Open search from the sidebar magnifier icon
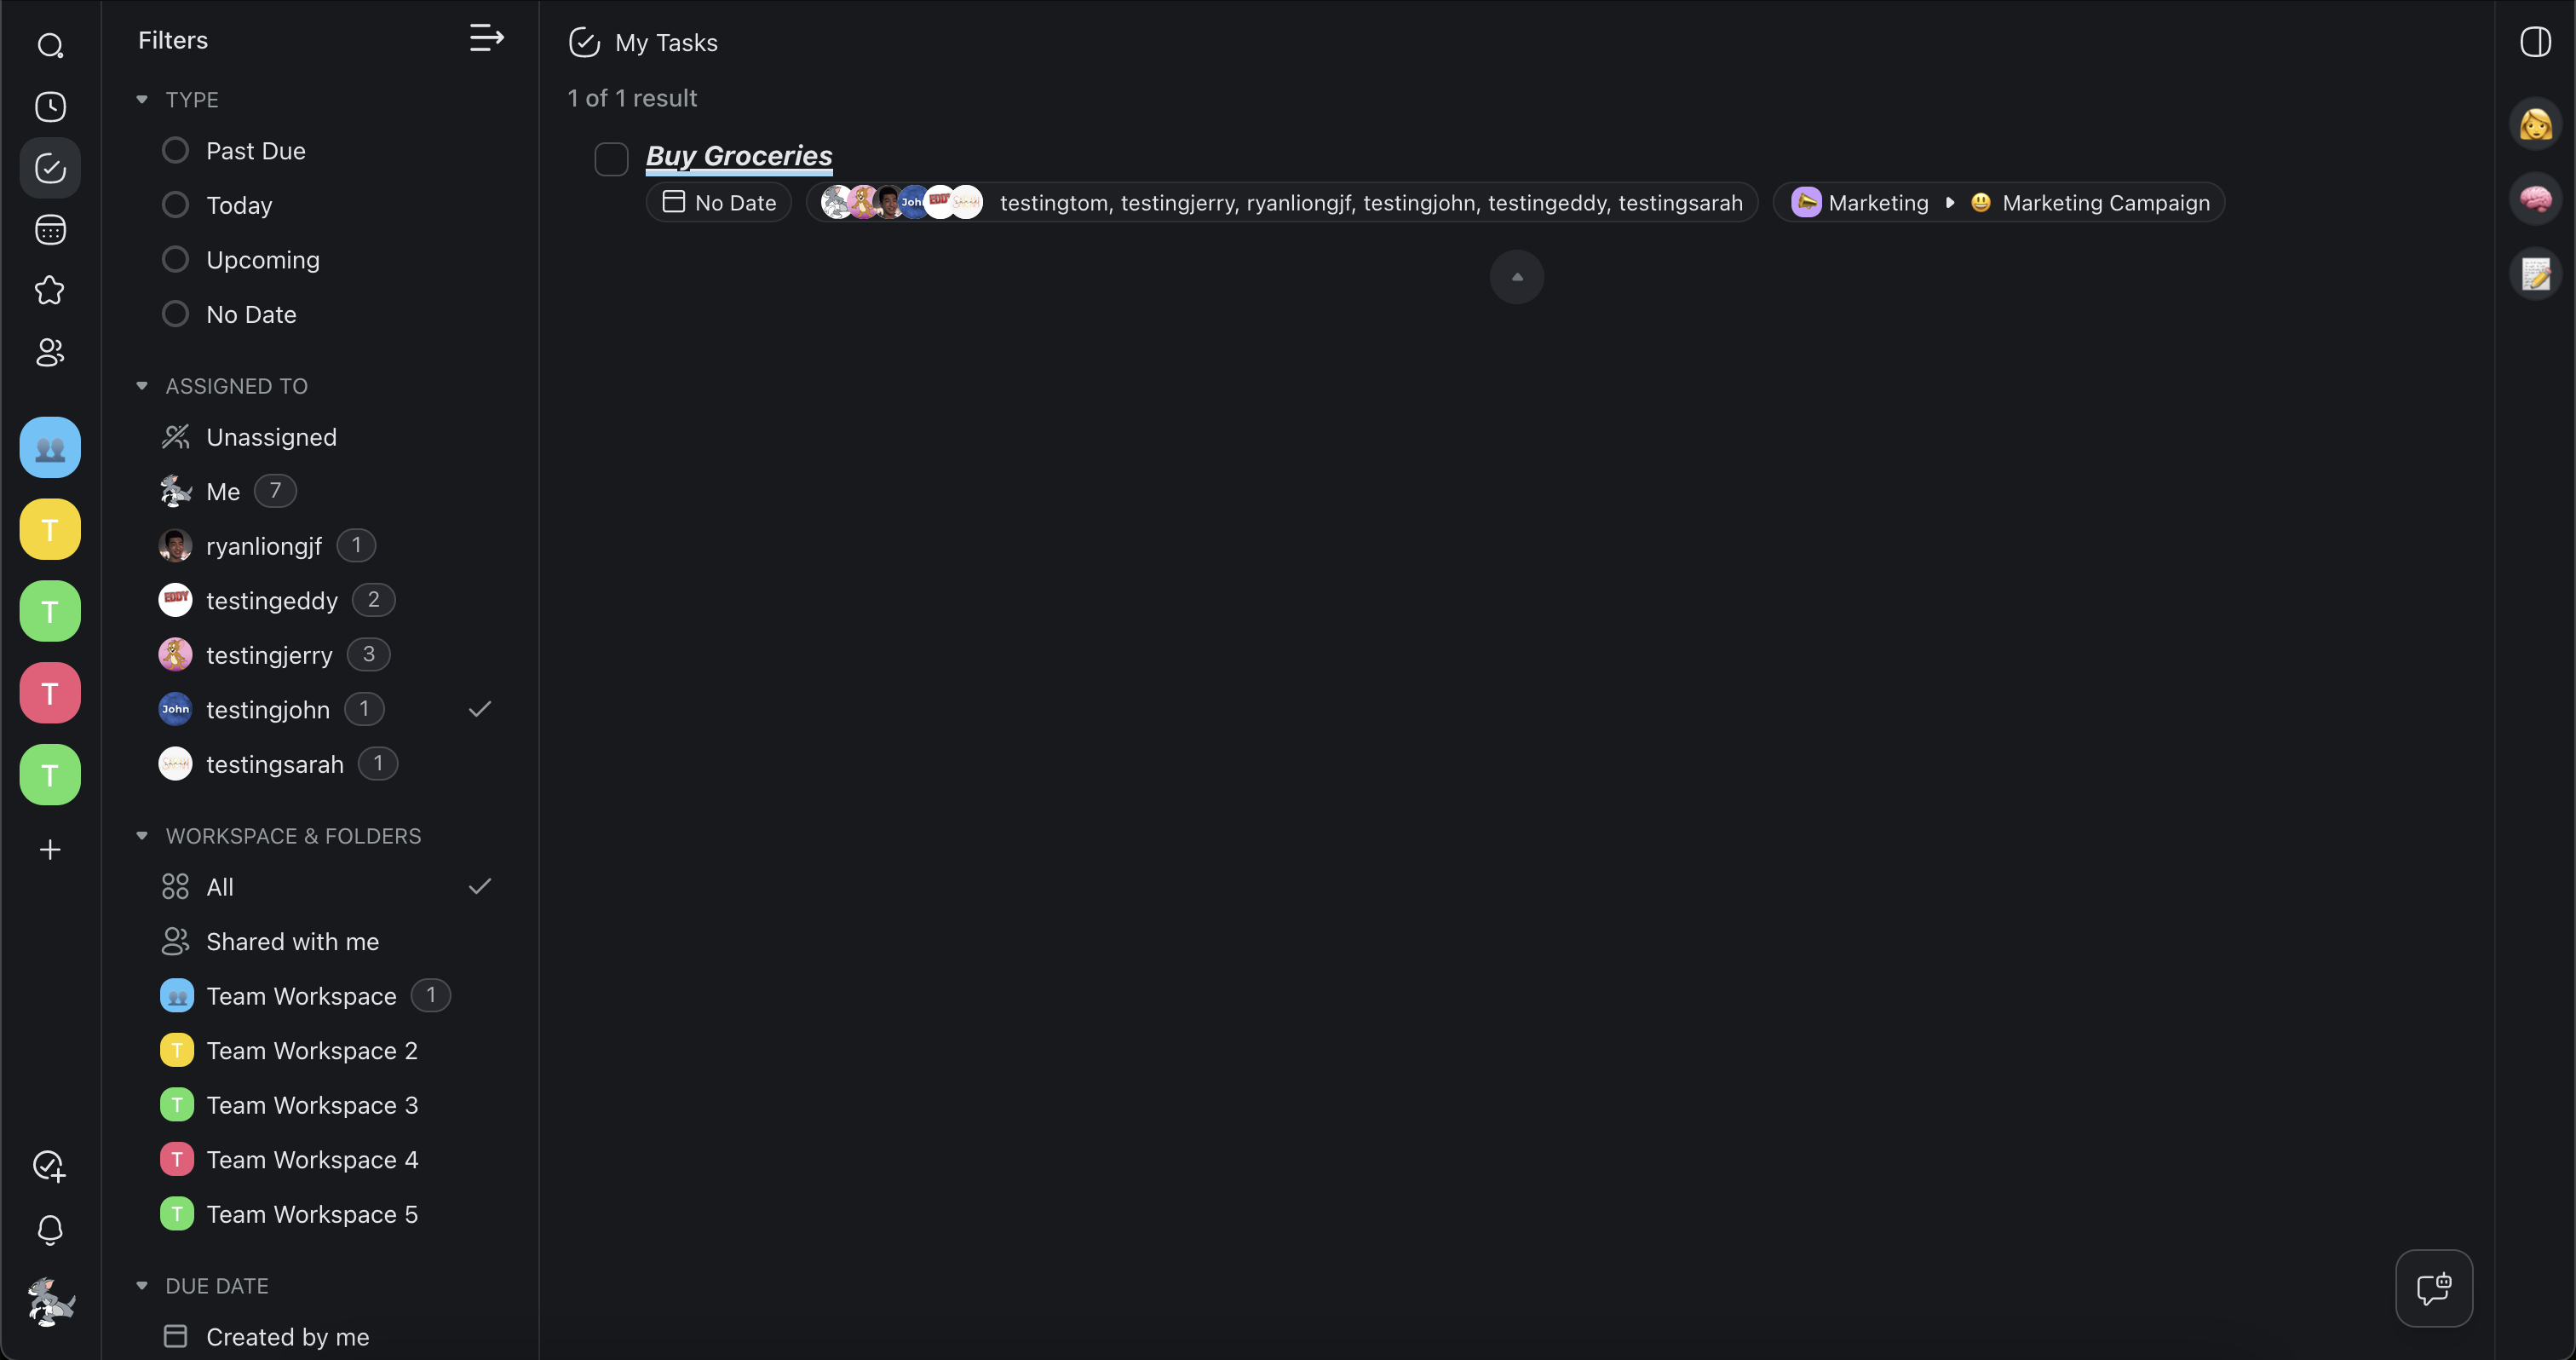Screen dimensions: 2576x1360 50,45
